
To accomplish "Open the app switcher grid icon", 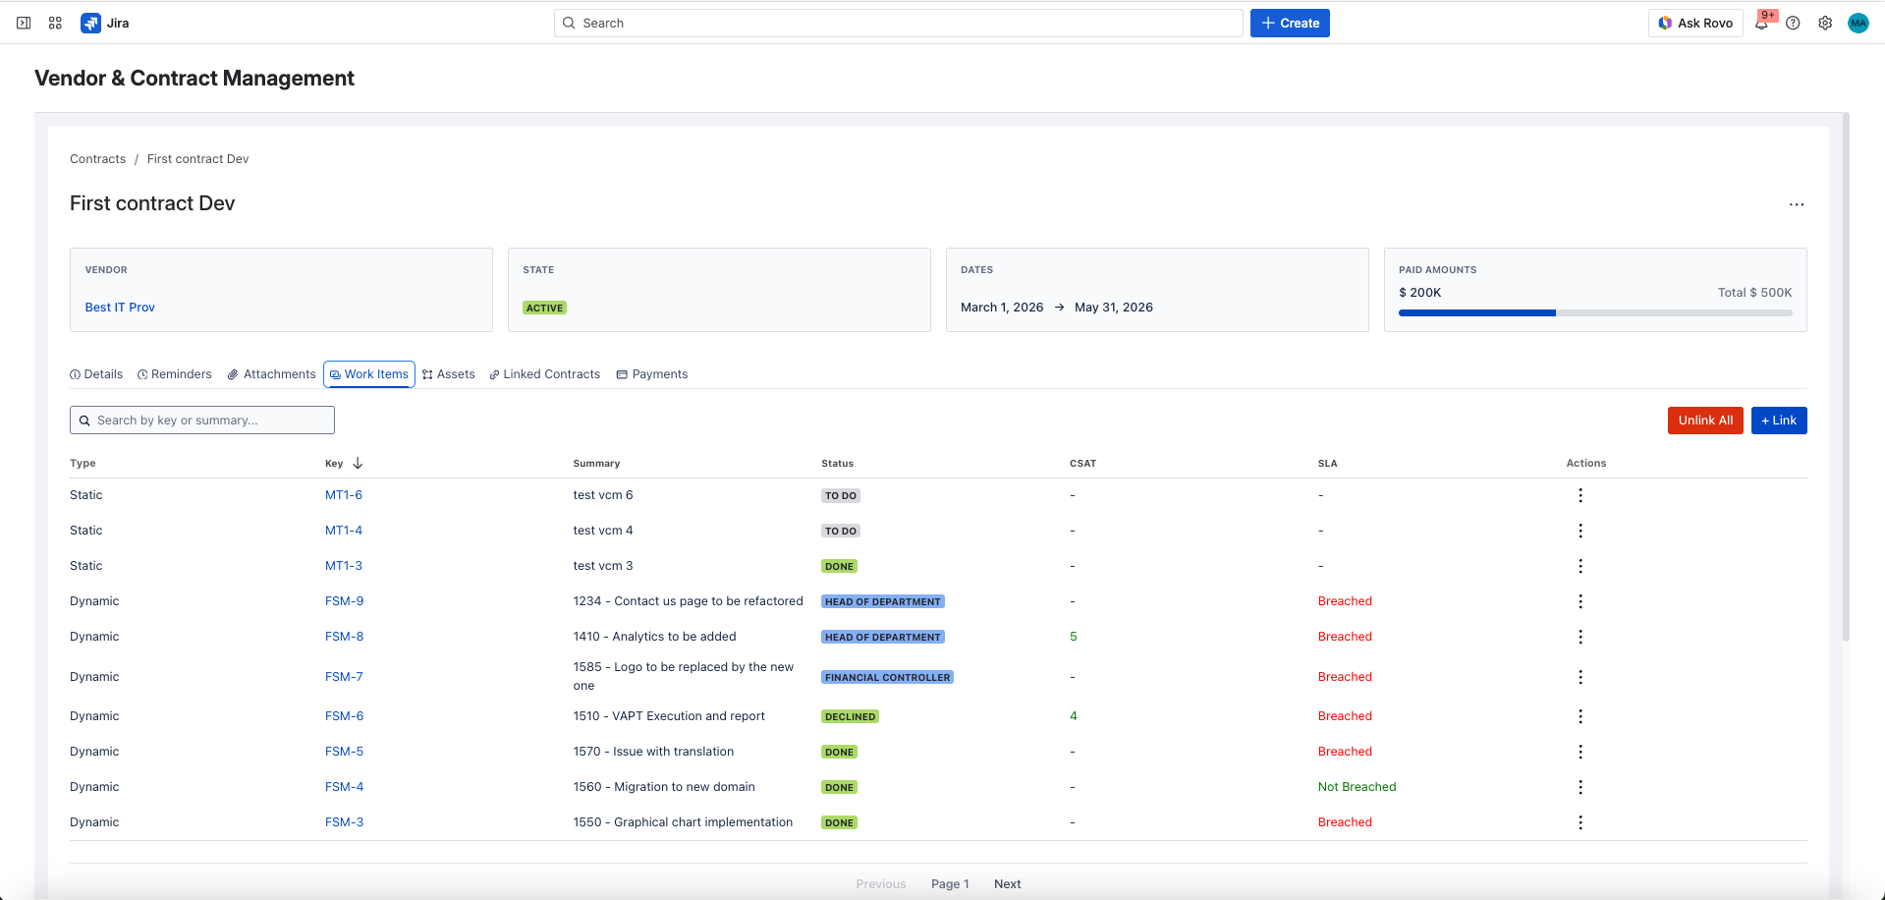I will [x=55, y=22].
